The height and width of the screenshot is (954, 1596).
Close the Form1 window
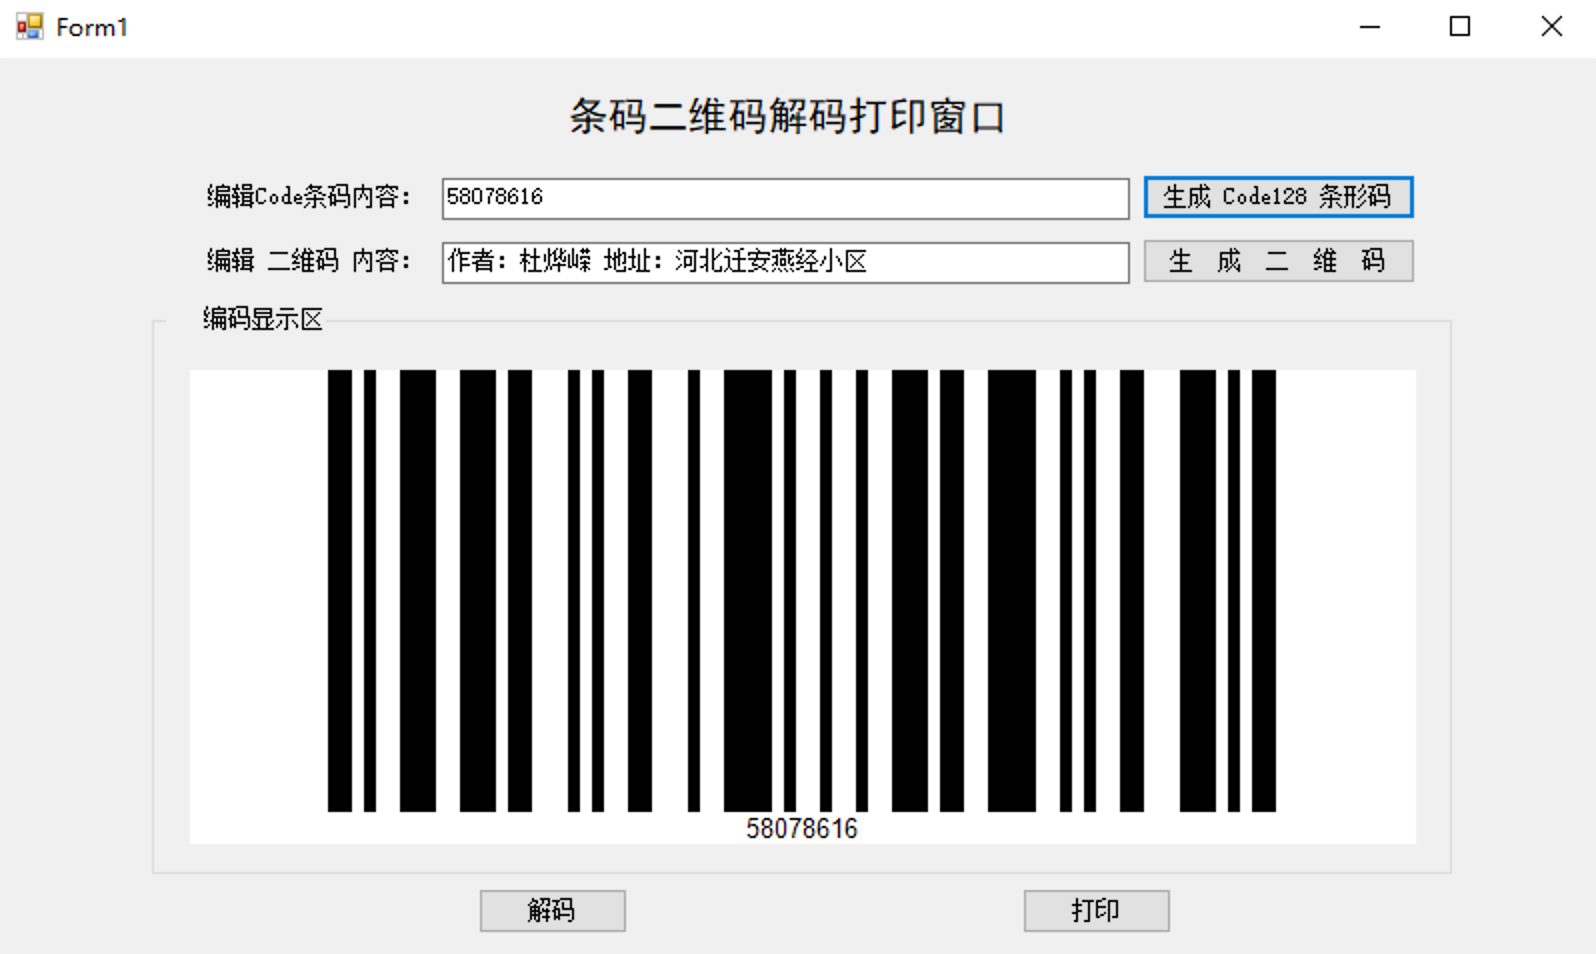(1551, 27)
